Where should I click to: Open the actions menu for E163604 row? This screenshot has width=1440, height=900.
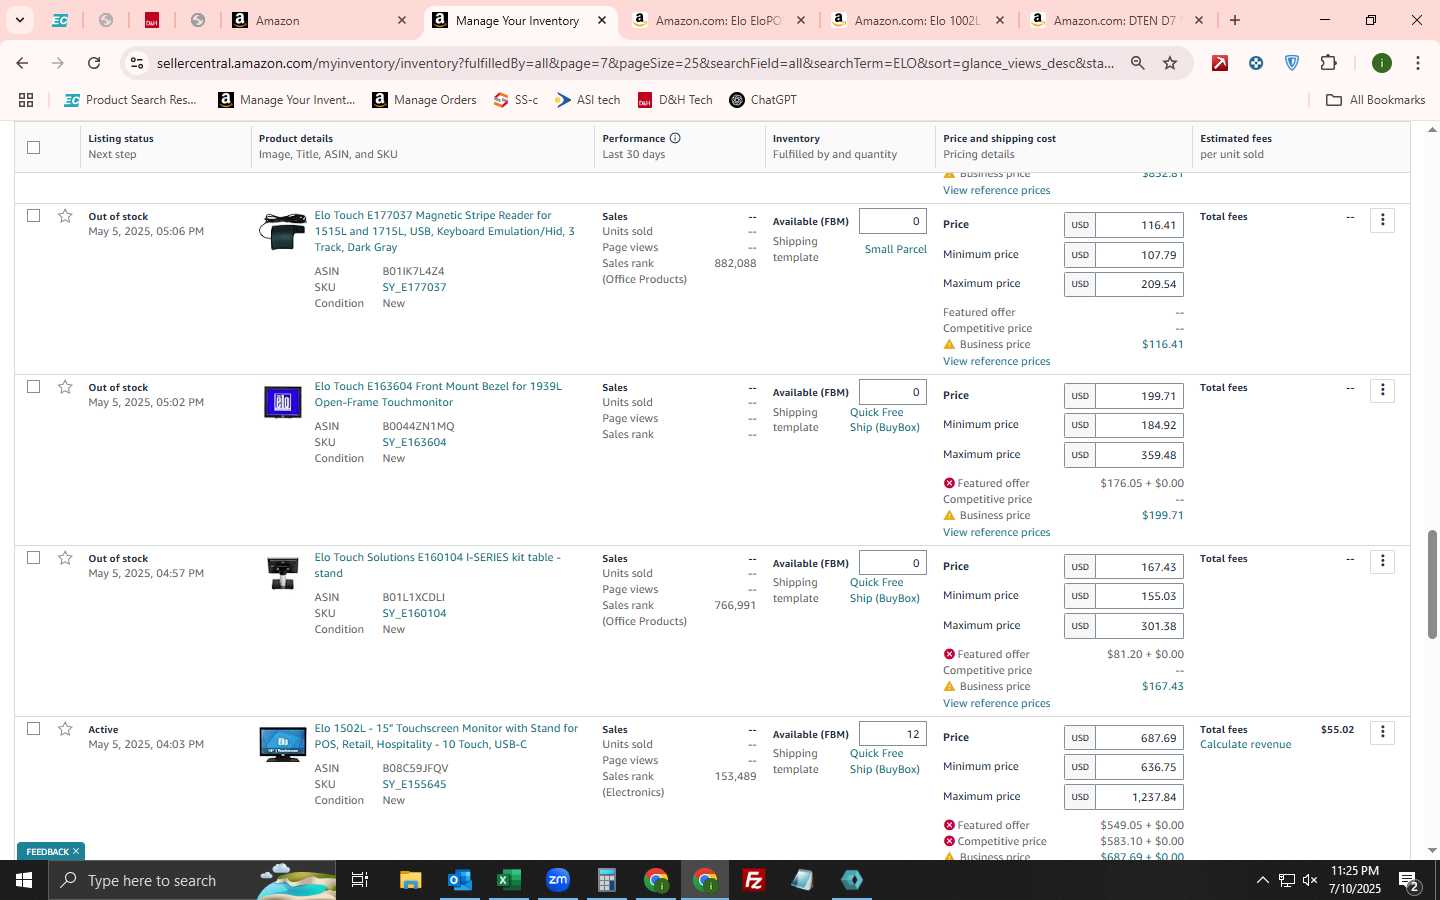[1383, 391]
